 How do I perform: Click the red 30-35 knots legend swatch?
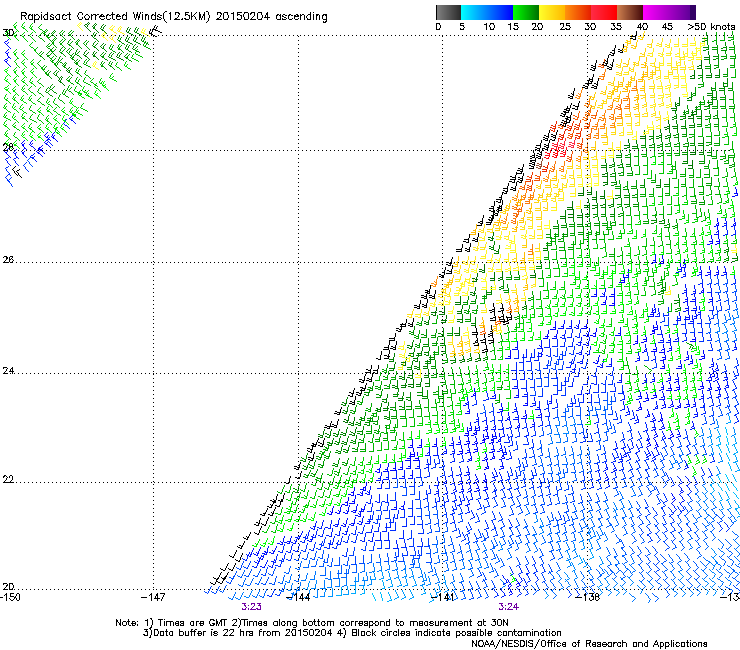(x=604, y=12)
